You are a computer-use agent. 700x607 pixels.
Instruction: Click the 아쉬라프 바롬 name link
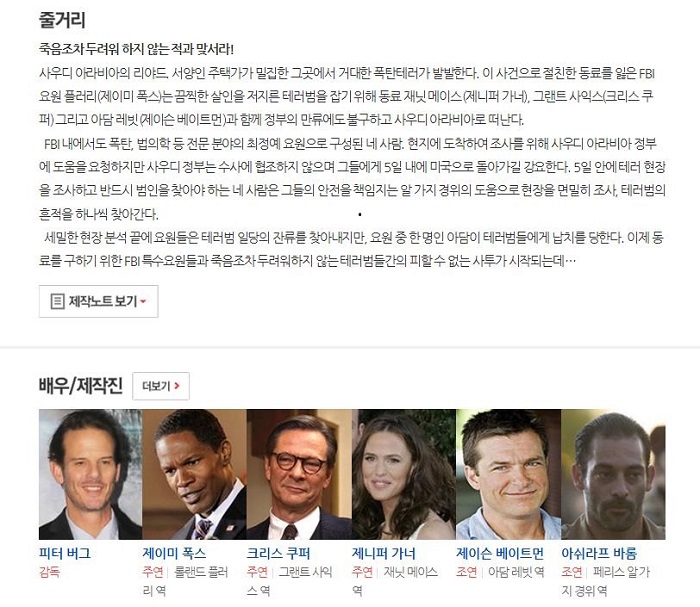[599, 553]
